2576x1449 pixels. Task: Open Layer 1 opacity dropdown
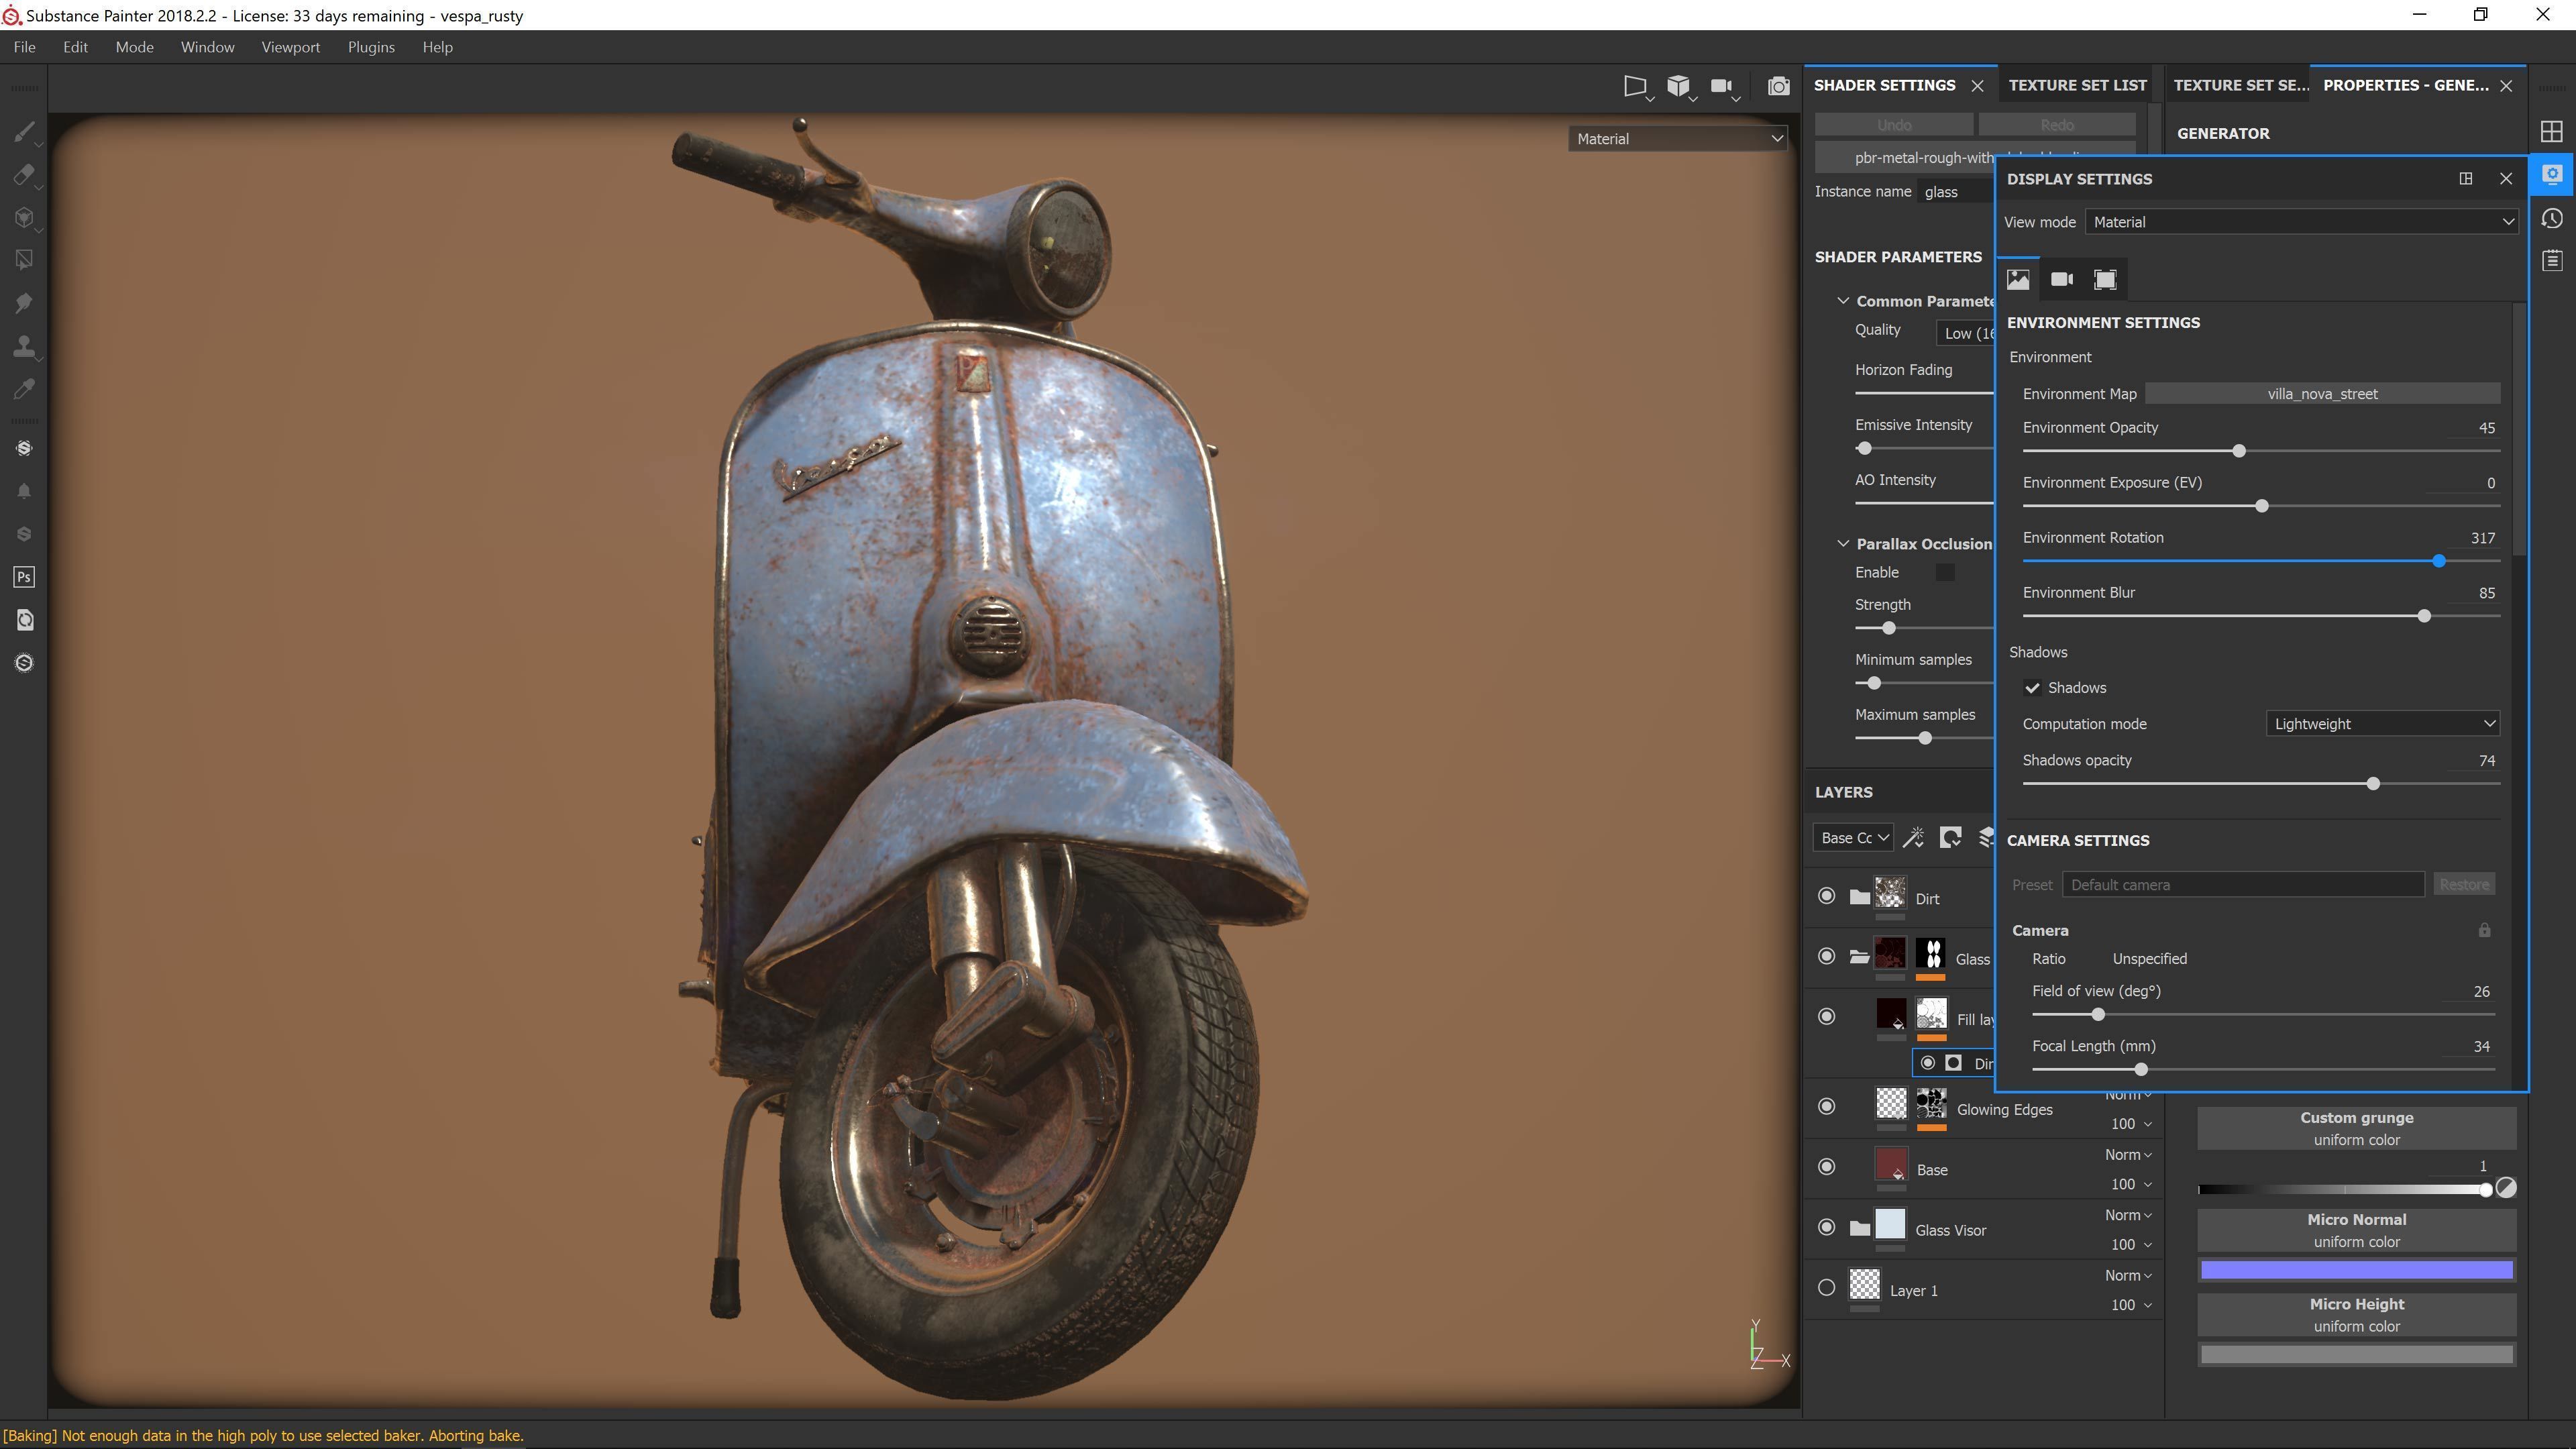[2131, 1305]
